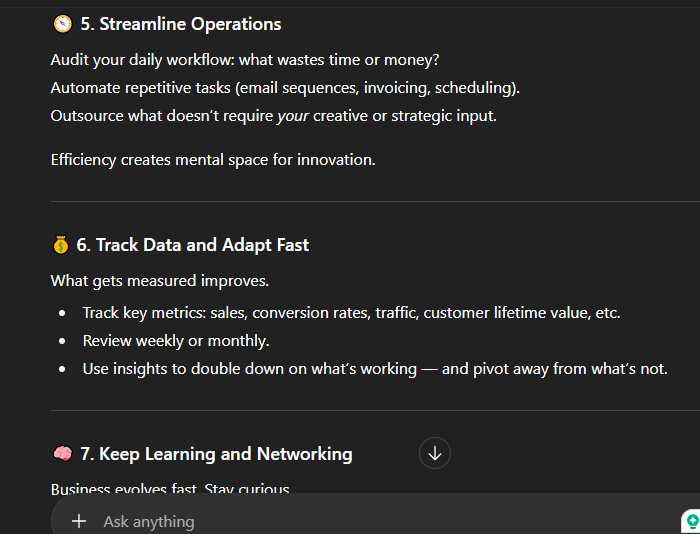Click the "Use insights to double down" bullet
The width and height of the screenshot is (700, 534).
point(375,369)
